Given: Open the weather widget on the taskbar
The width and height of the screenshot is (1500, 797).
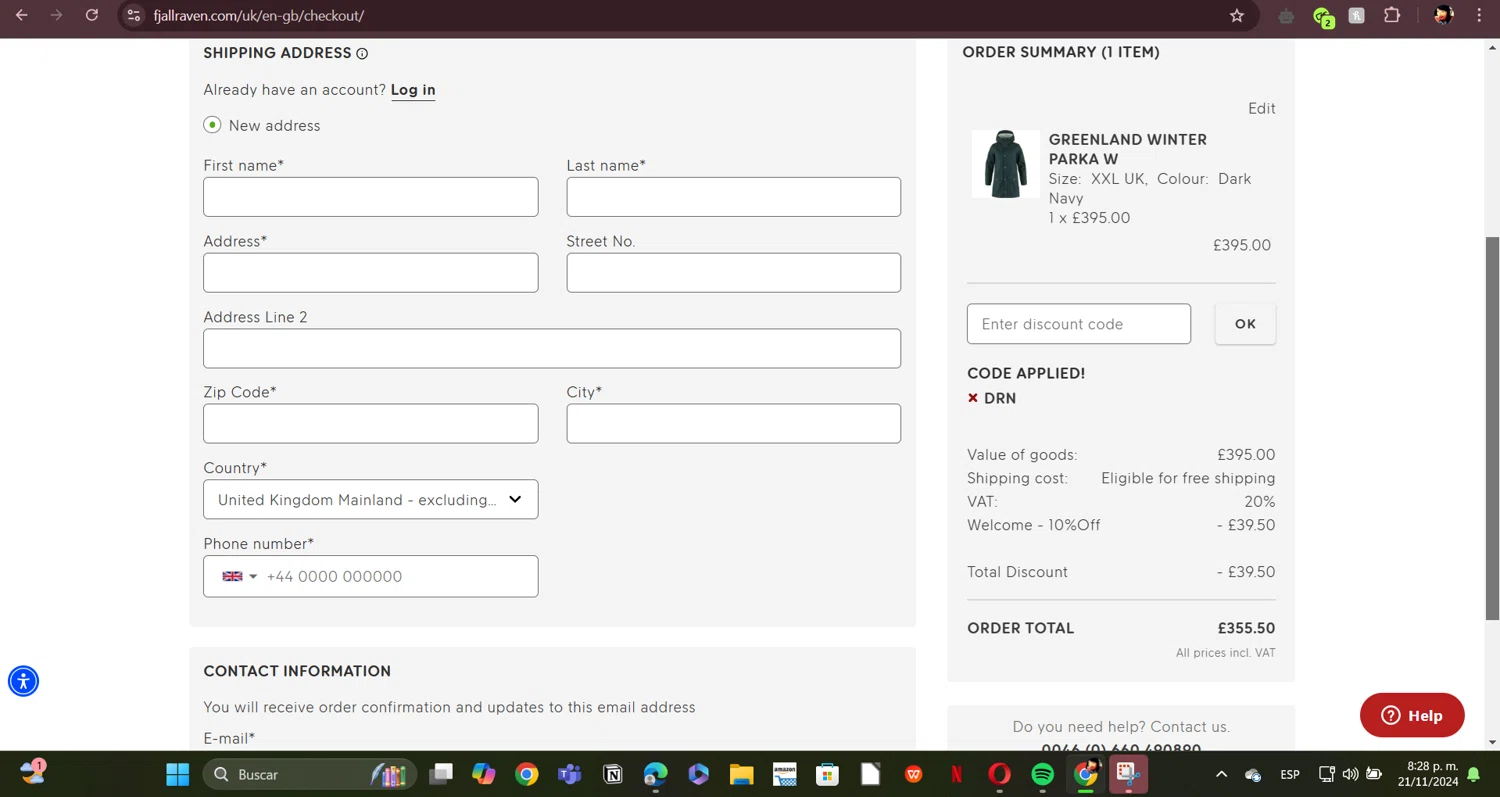Looking at the screenshot, I should tap(33, 772).
